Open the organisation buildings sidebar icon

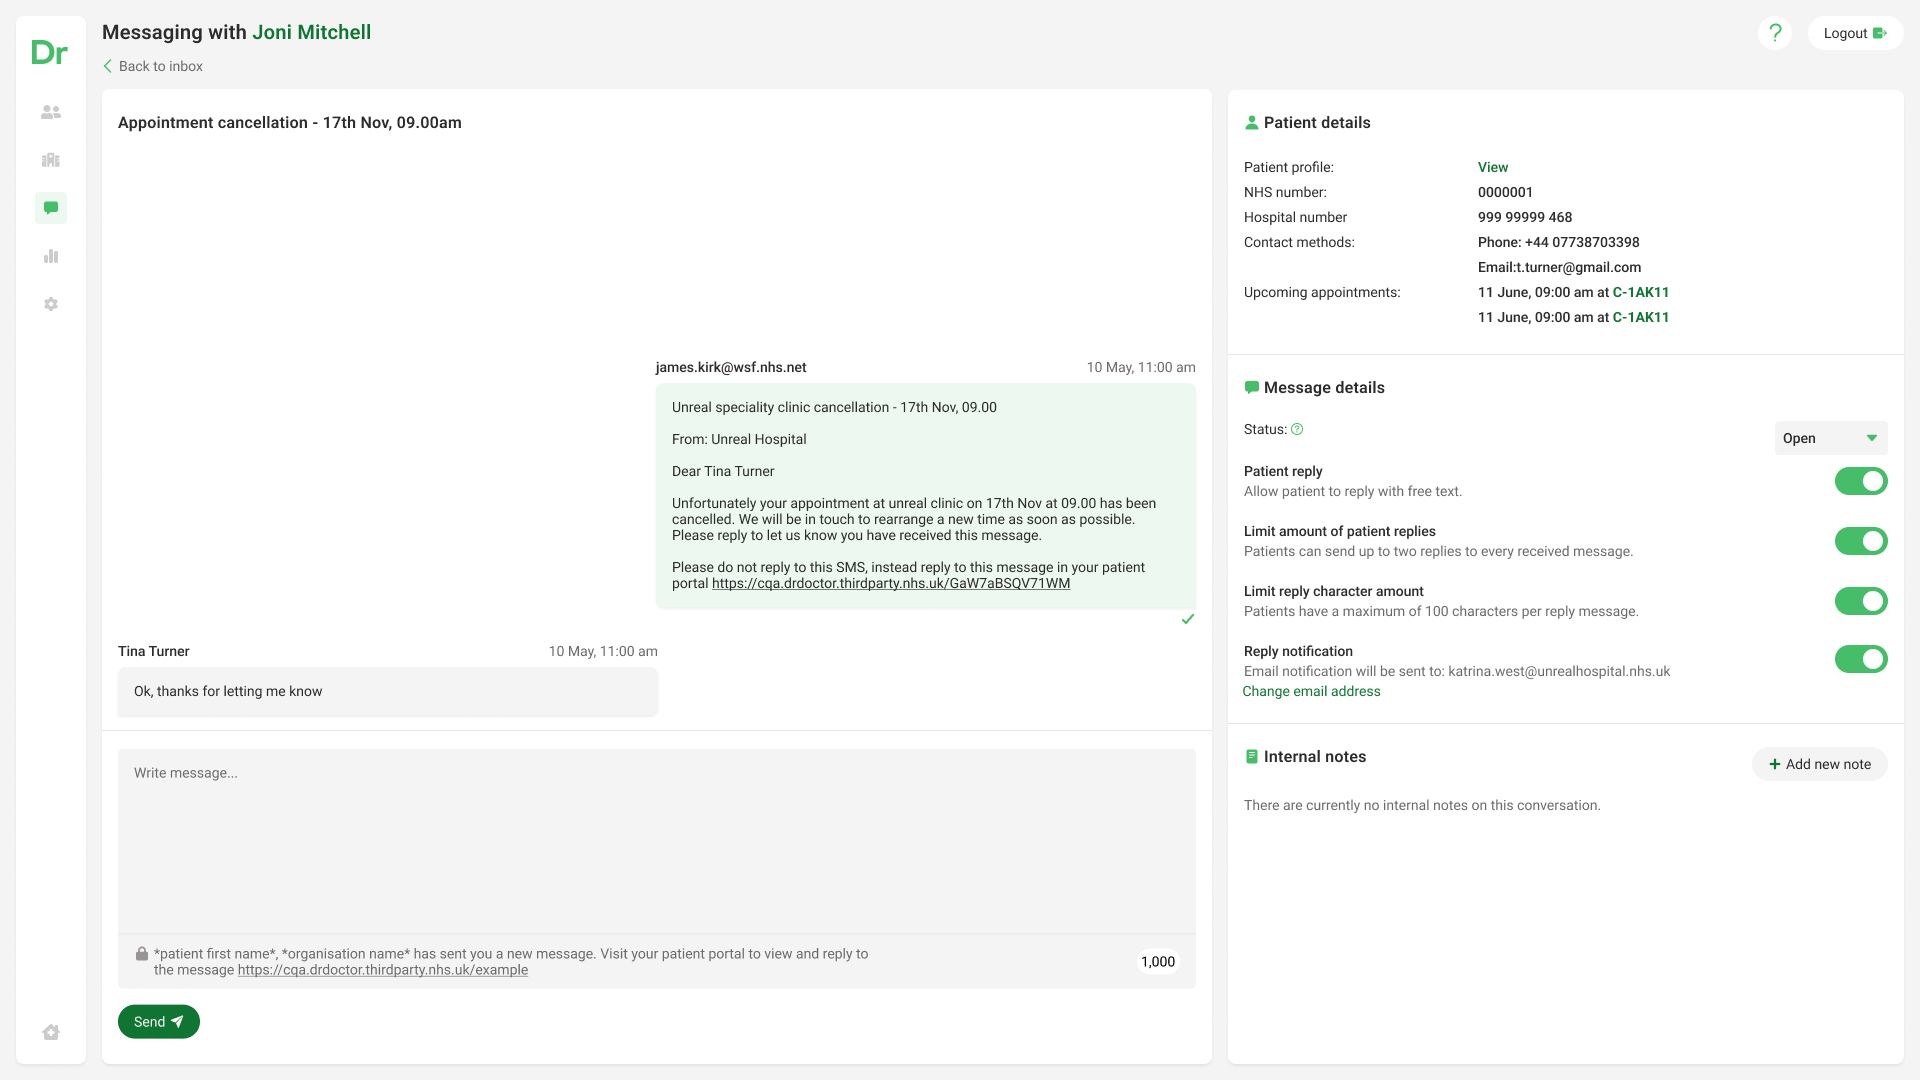(x=51, y=160)
